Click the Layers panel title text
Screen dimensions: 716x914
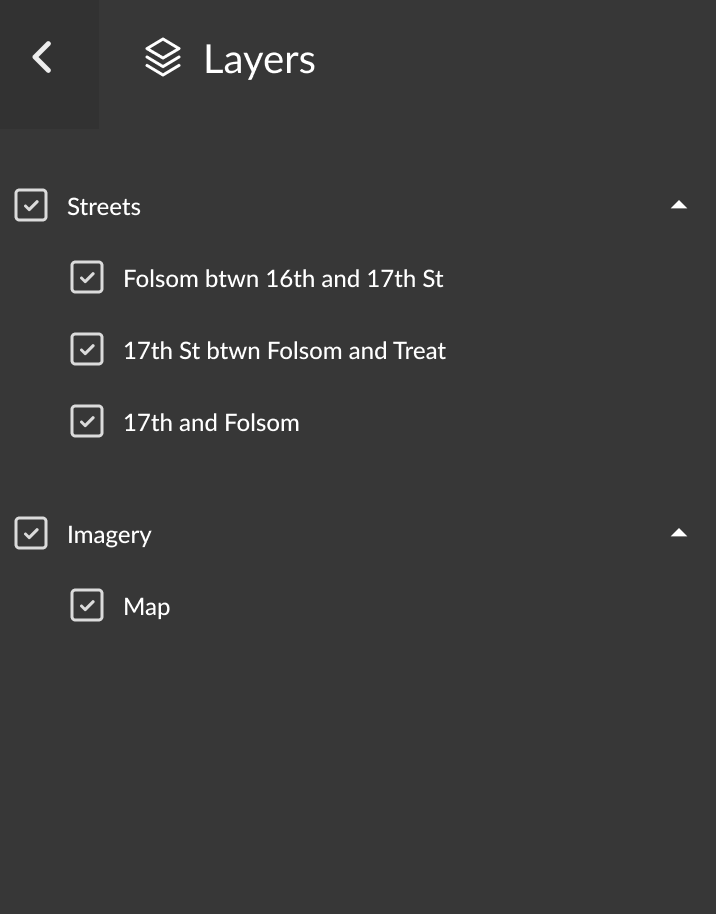(x=259, y=58)
